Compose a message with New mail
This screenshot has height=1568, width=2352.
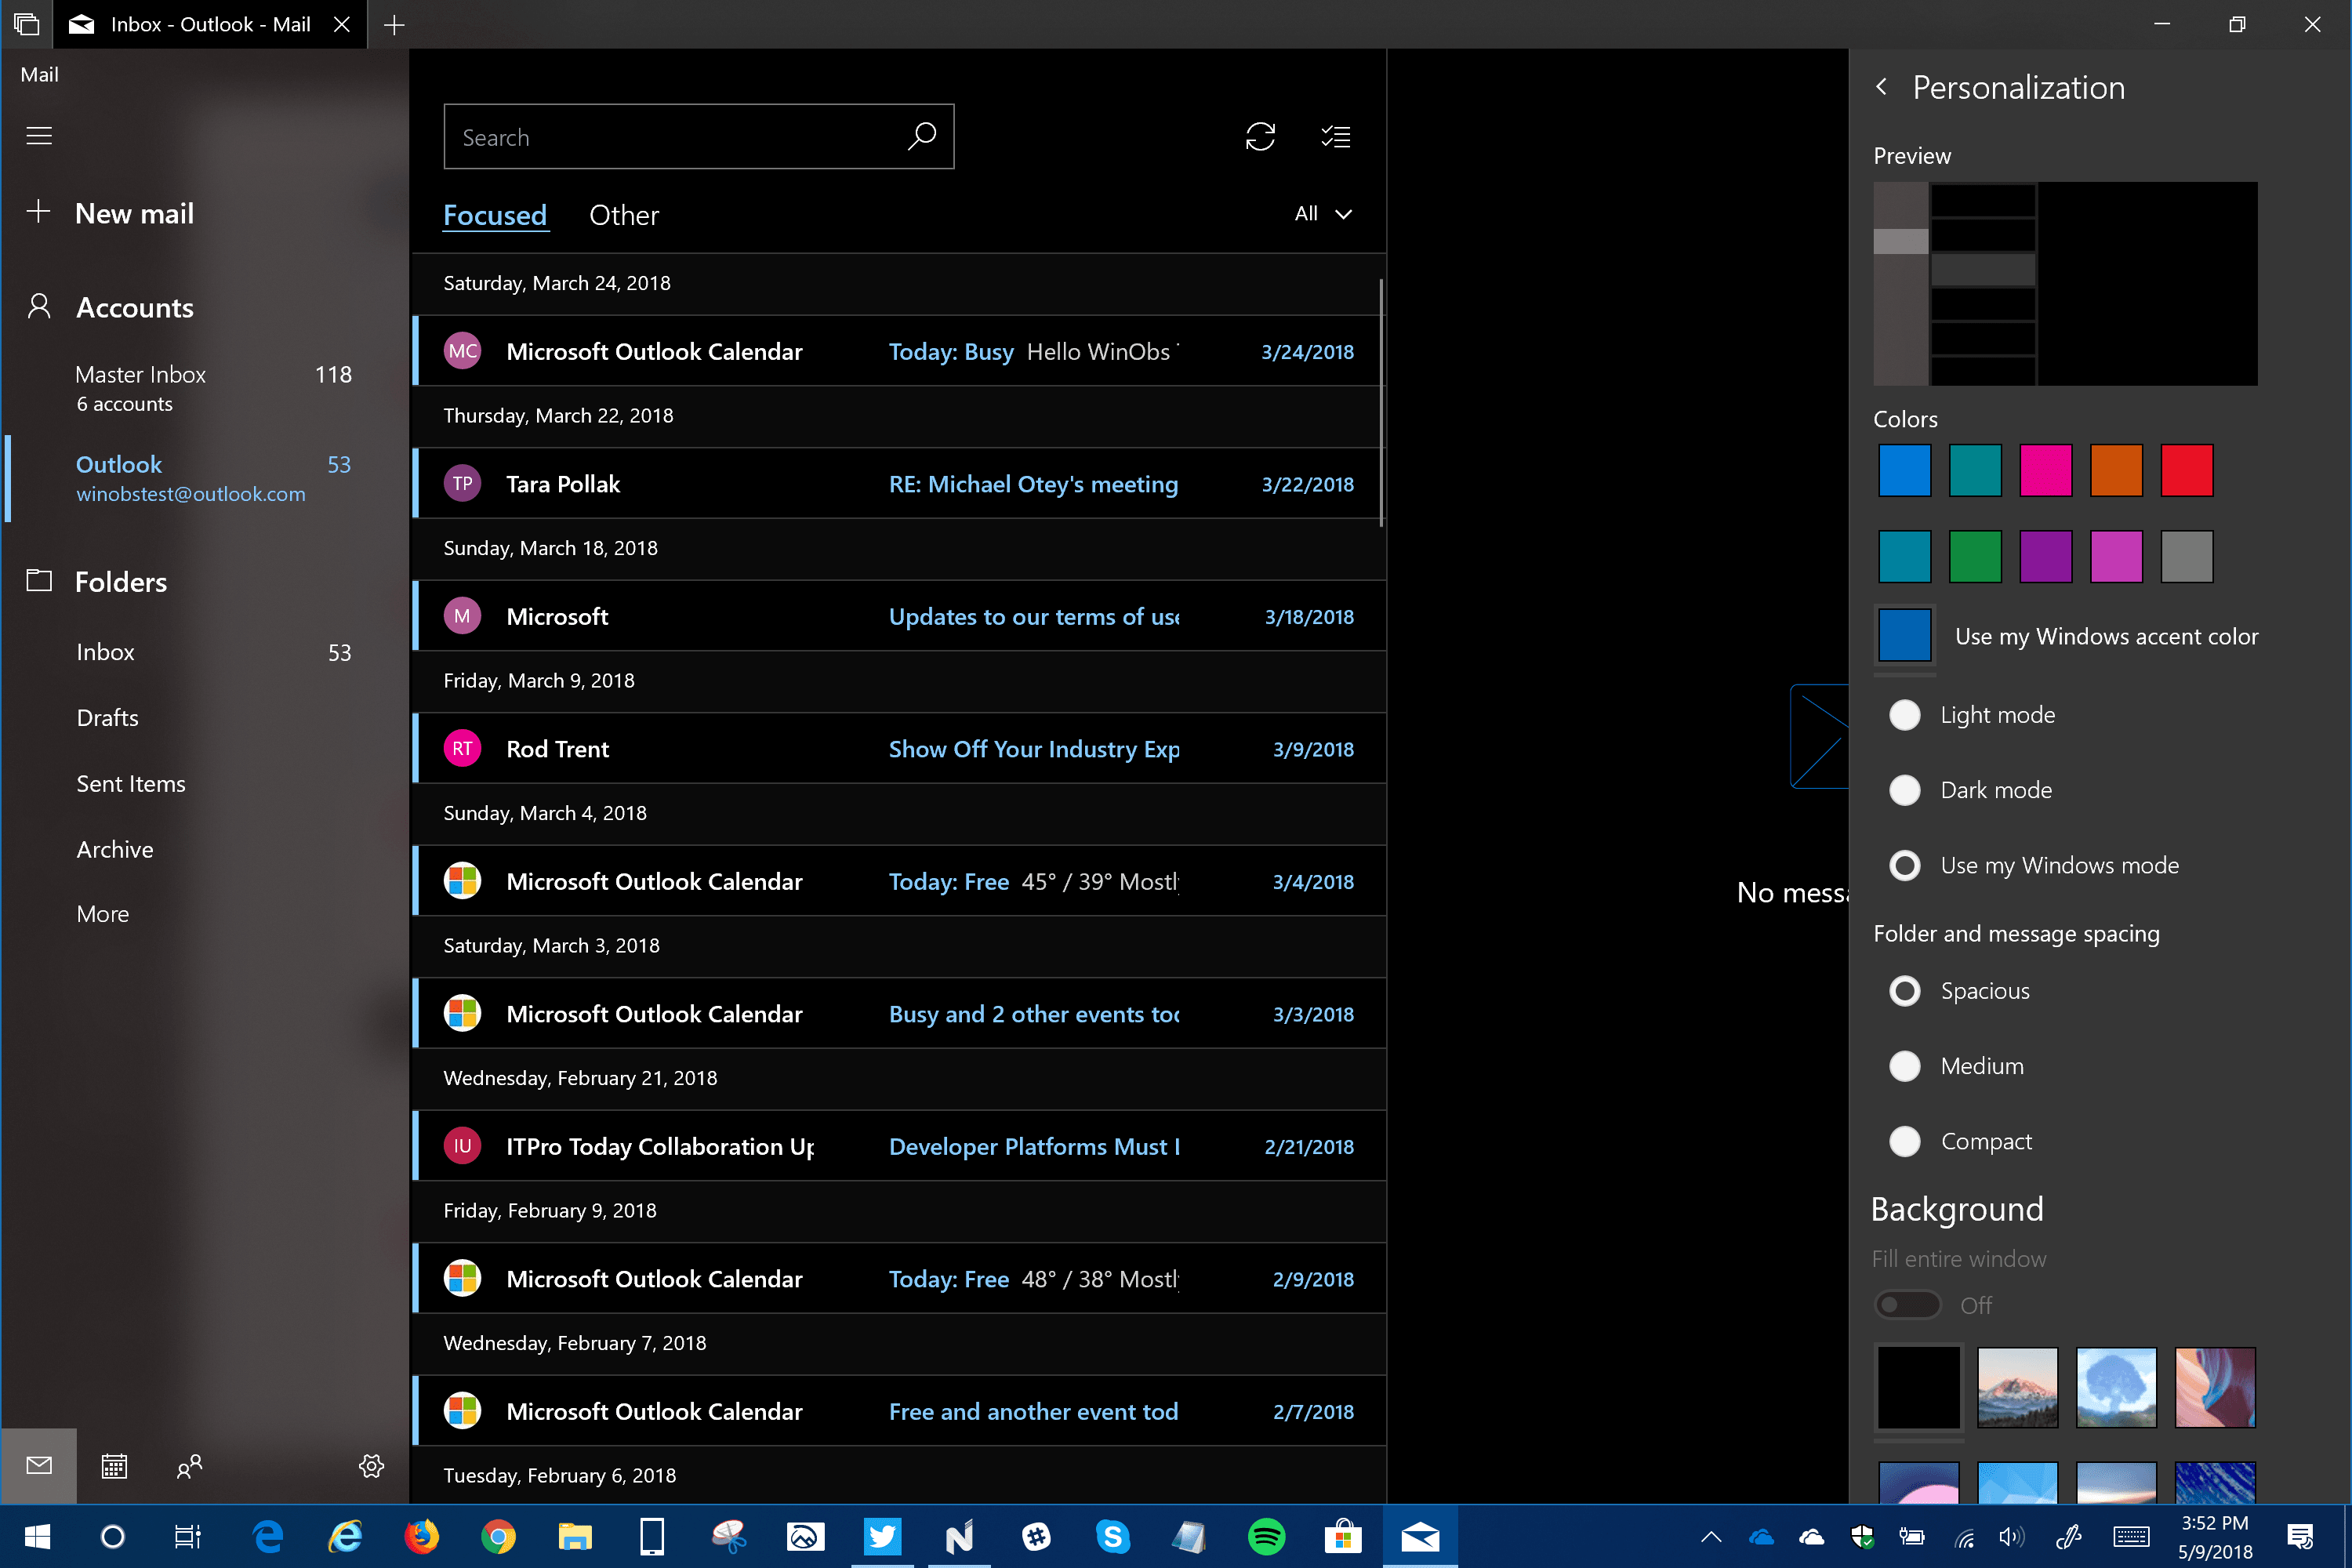pyautogui.click(x=134, y=213)
